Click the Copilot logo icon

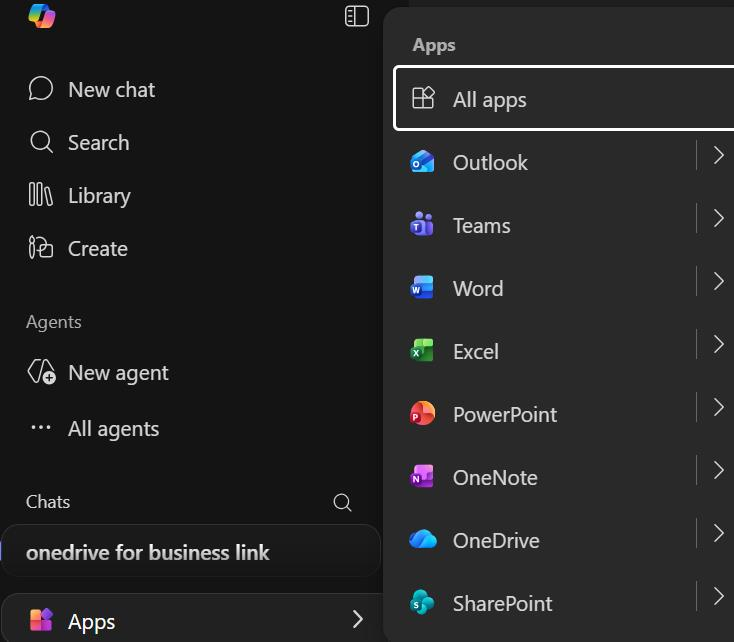tap(42, 15)
